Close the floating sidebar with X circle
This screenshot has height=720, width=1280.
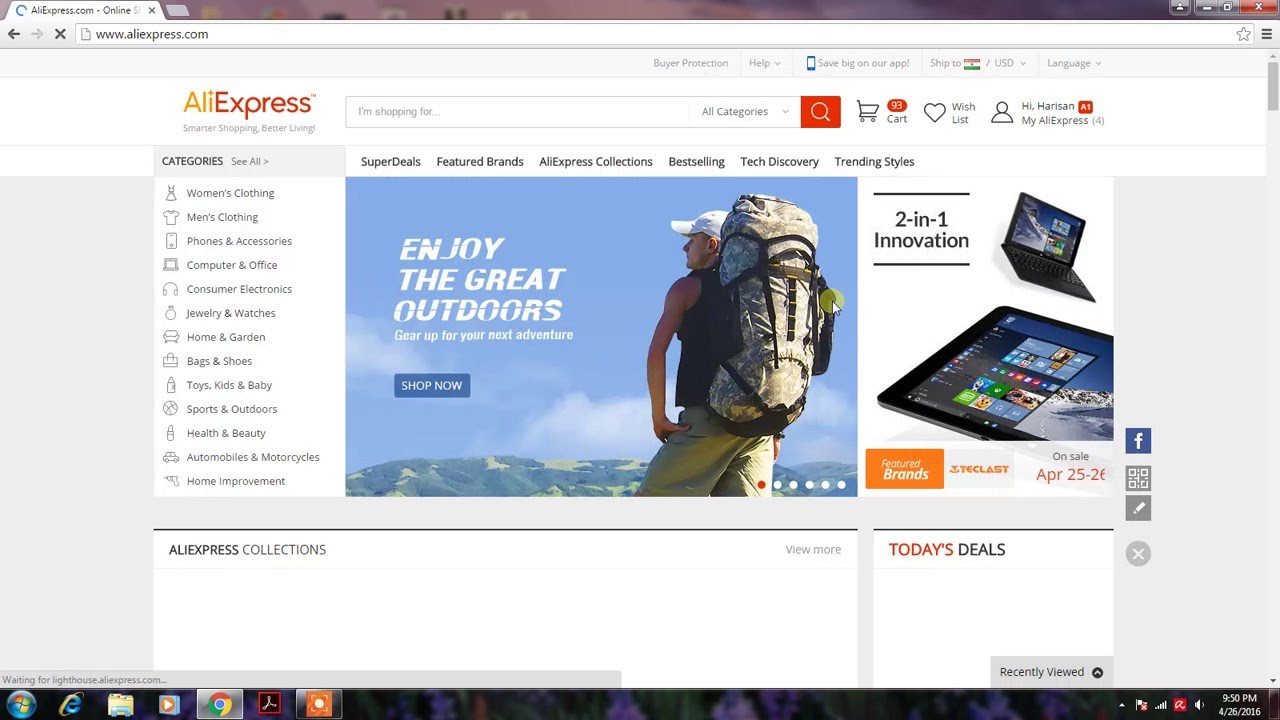(x=1138, y=554)
